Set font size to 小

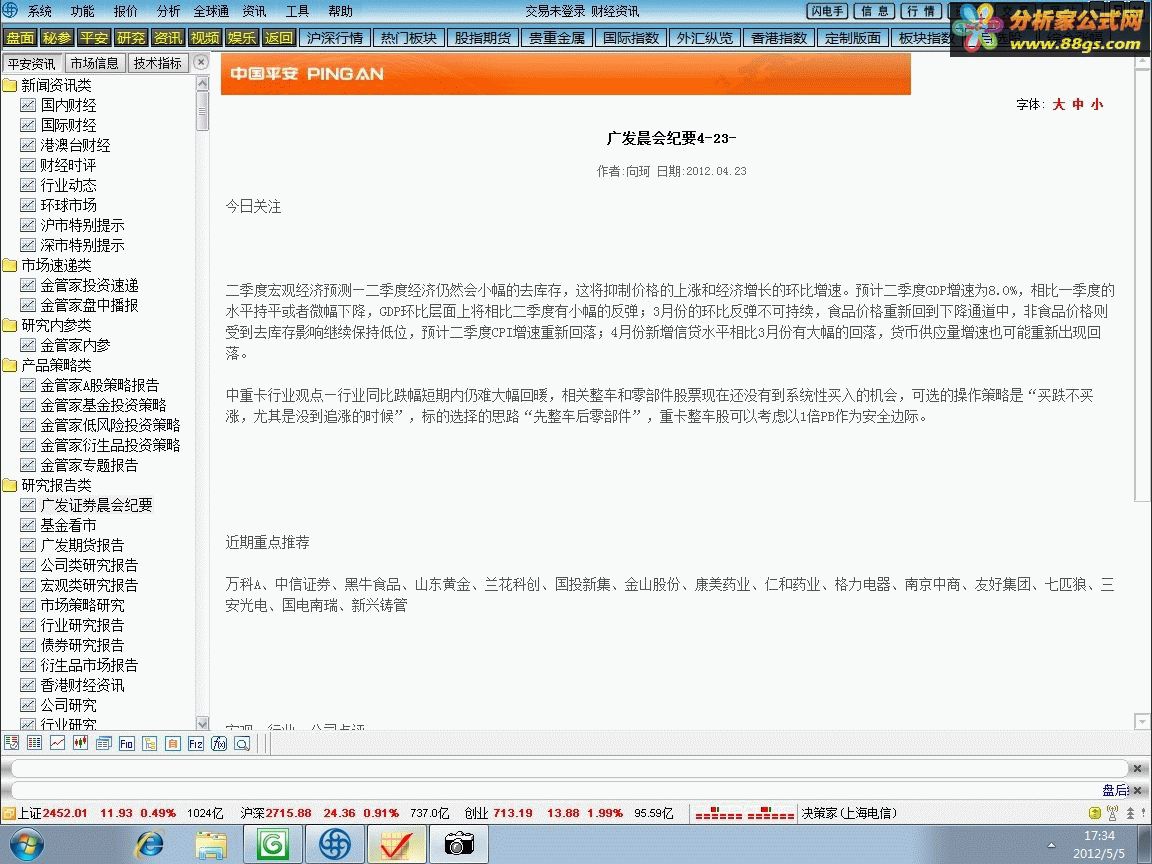click(1097, 104)
